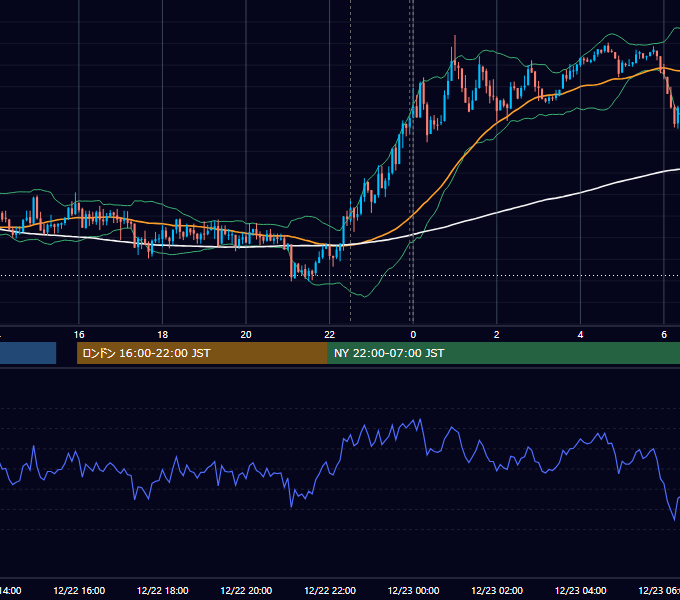Click the 6 hour label on price chart axis
680x600 pixels.
click(x=664, y=335)
